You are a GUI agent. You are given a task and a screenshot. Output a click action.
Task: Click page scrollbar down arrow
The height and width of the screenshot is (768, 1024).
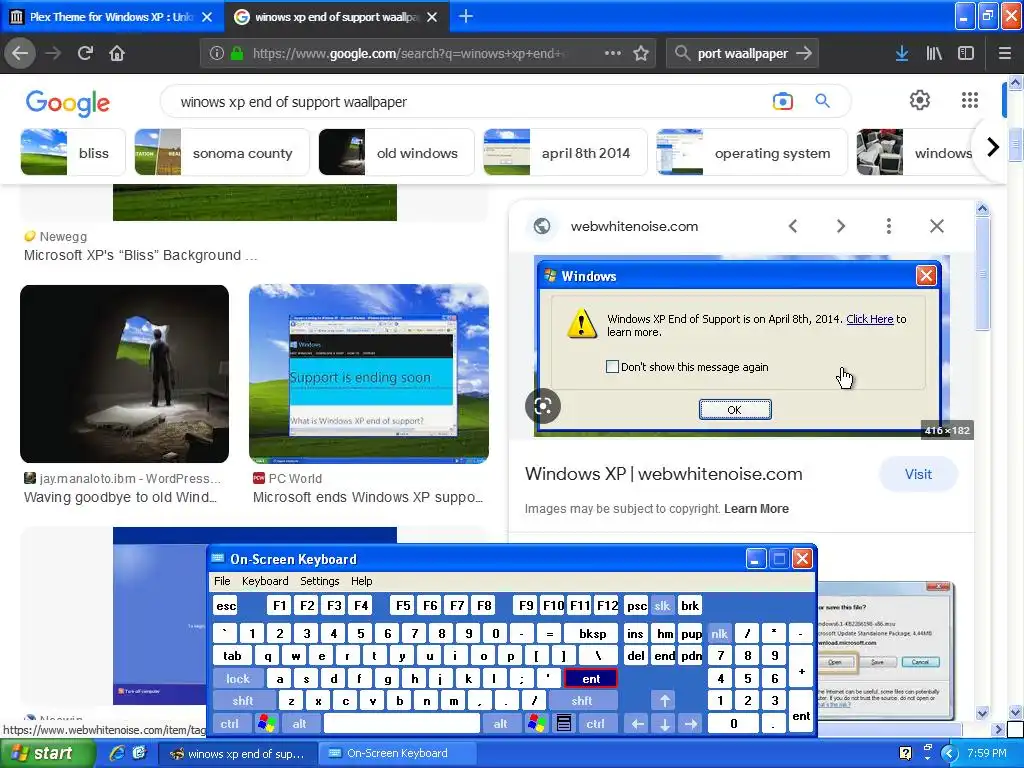[1015, 712]
